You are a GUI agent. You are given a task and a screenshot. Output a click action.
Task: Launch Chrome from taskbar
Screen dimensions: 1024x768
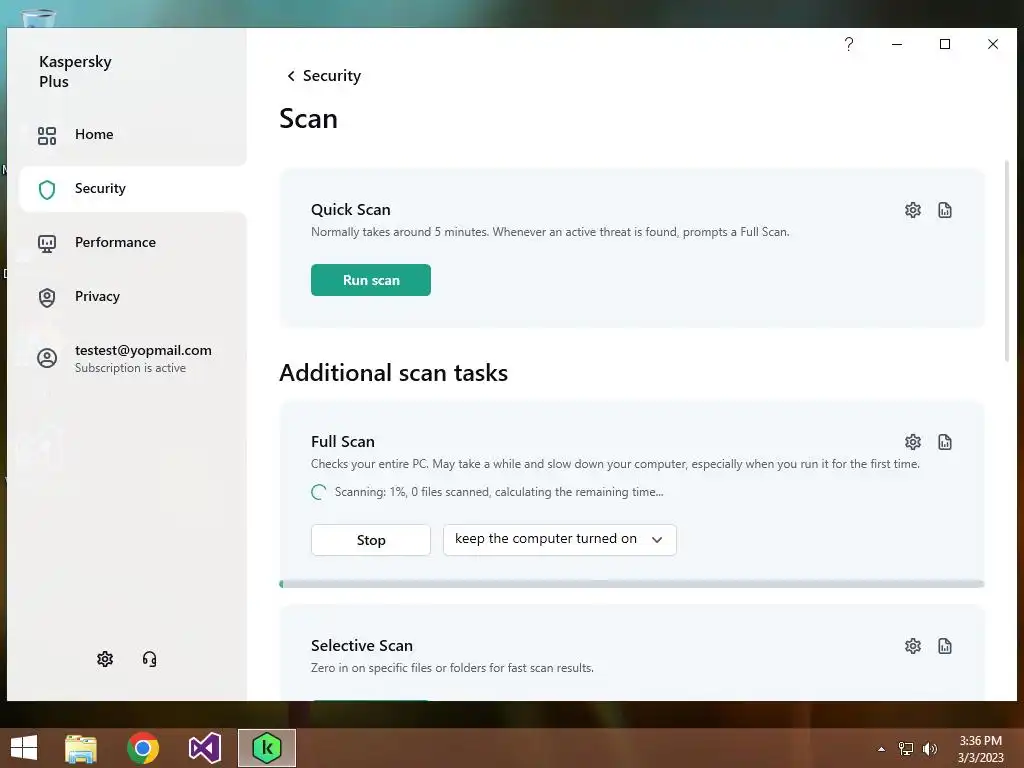(x=142, y=748)
